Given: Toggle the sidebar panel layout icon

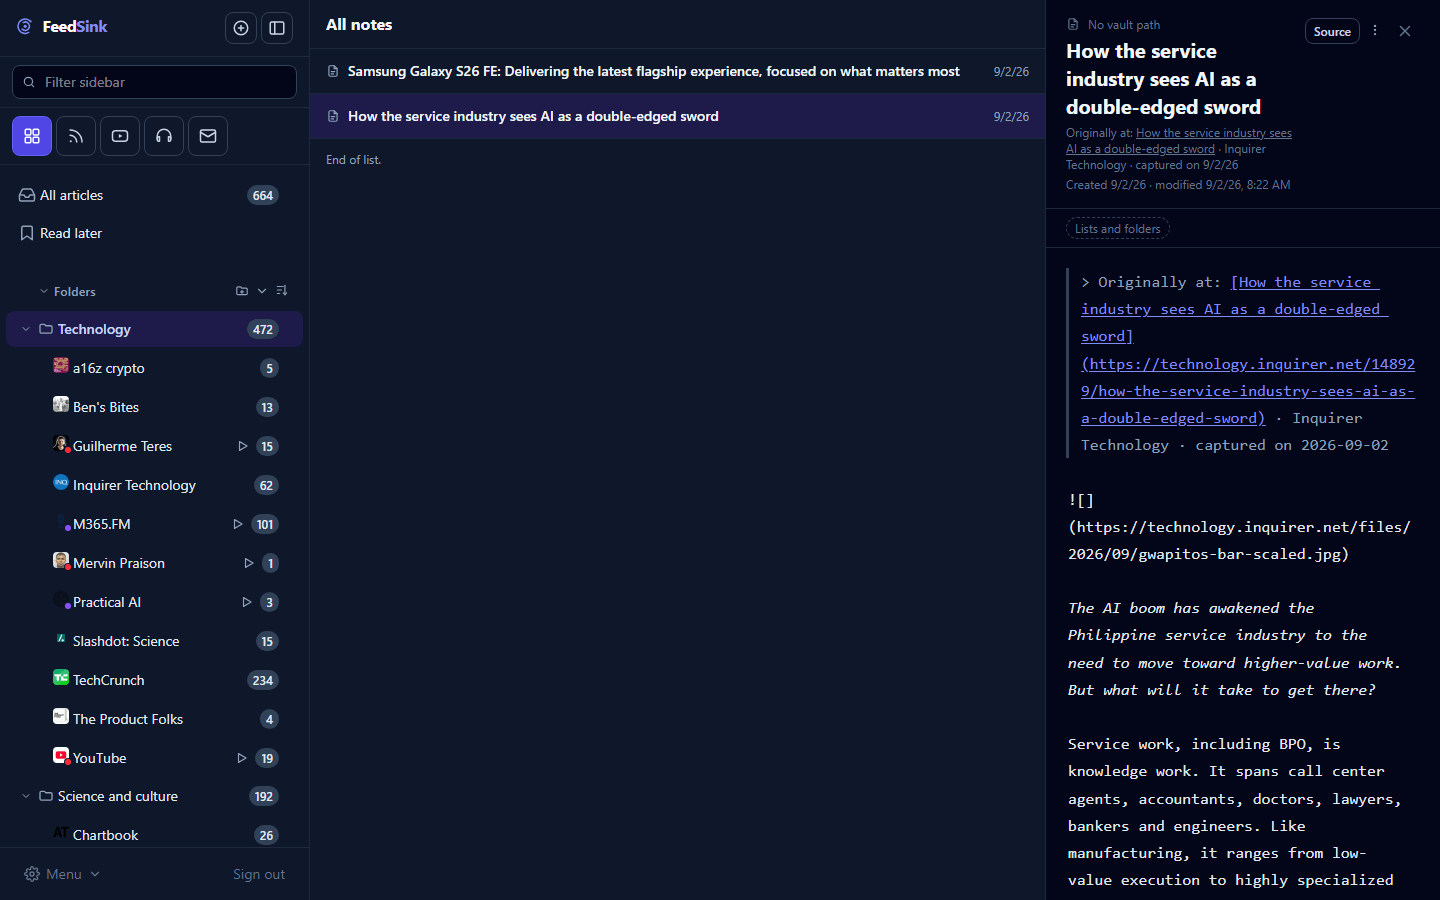Looking at the screenshot, I should coord(277,28).
